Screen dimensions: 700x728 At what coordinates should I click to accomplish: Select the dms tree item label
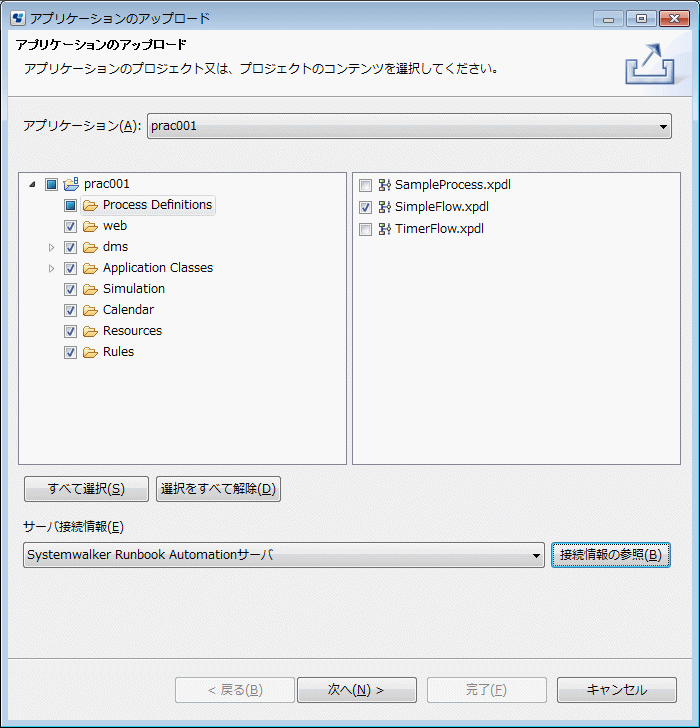[115, 247]
